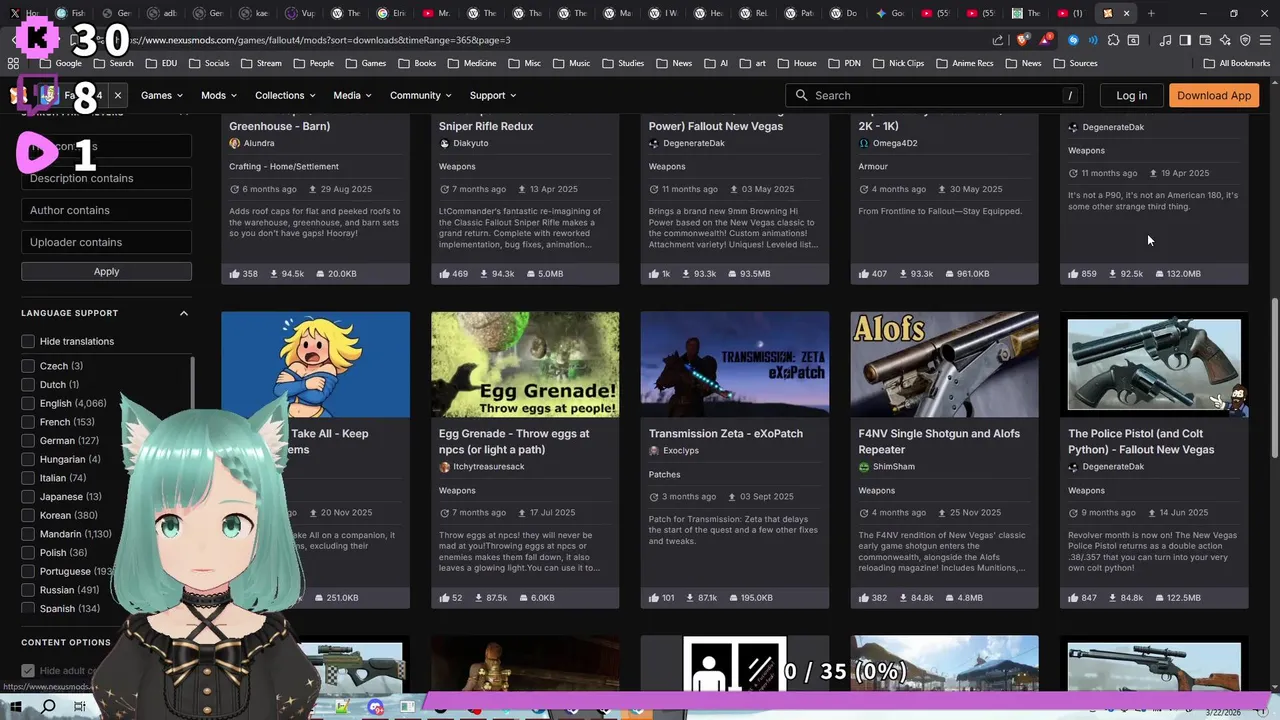This screenshot has height=720, width=1280.
Task: Open the Windows Start button
Action: (x=16, y=707)
